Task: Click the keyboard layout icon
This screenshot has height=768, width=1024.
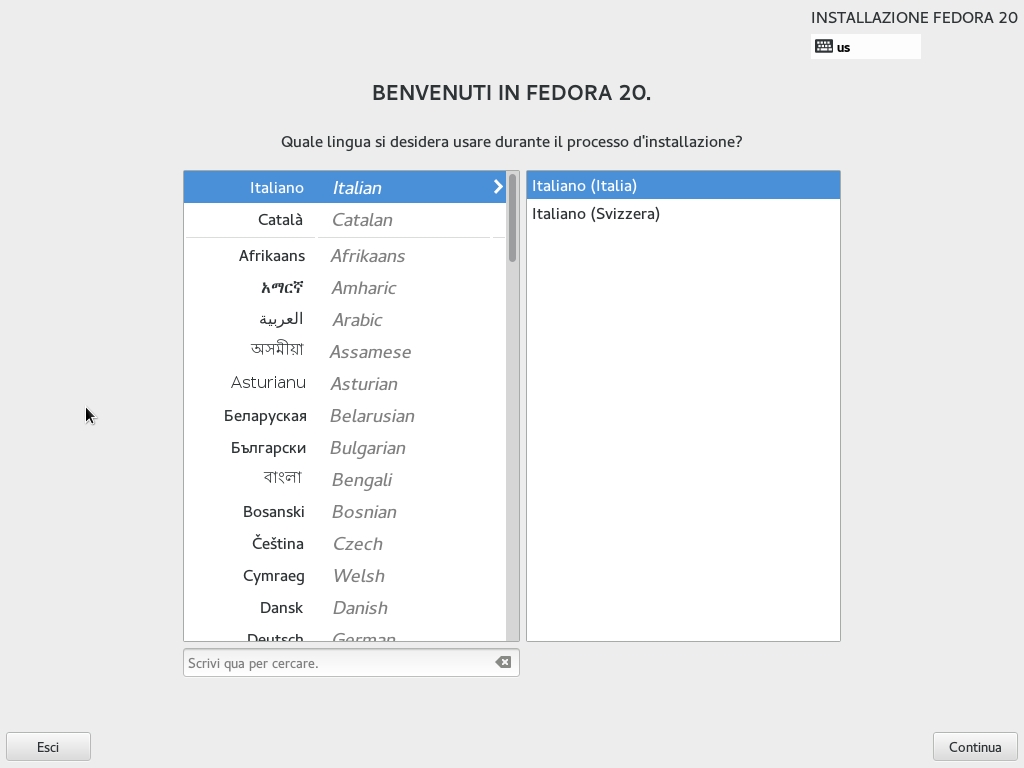Action: coord(824,46)
